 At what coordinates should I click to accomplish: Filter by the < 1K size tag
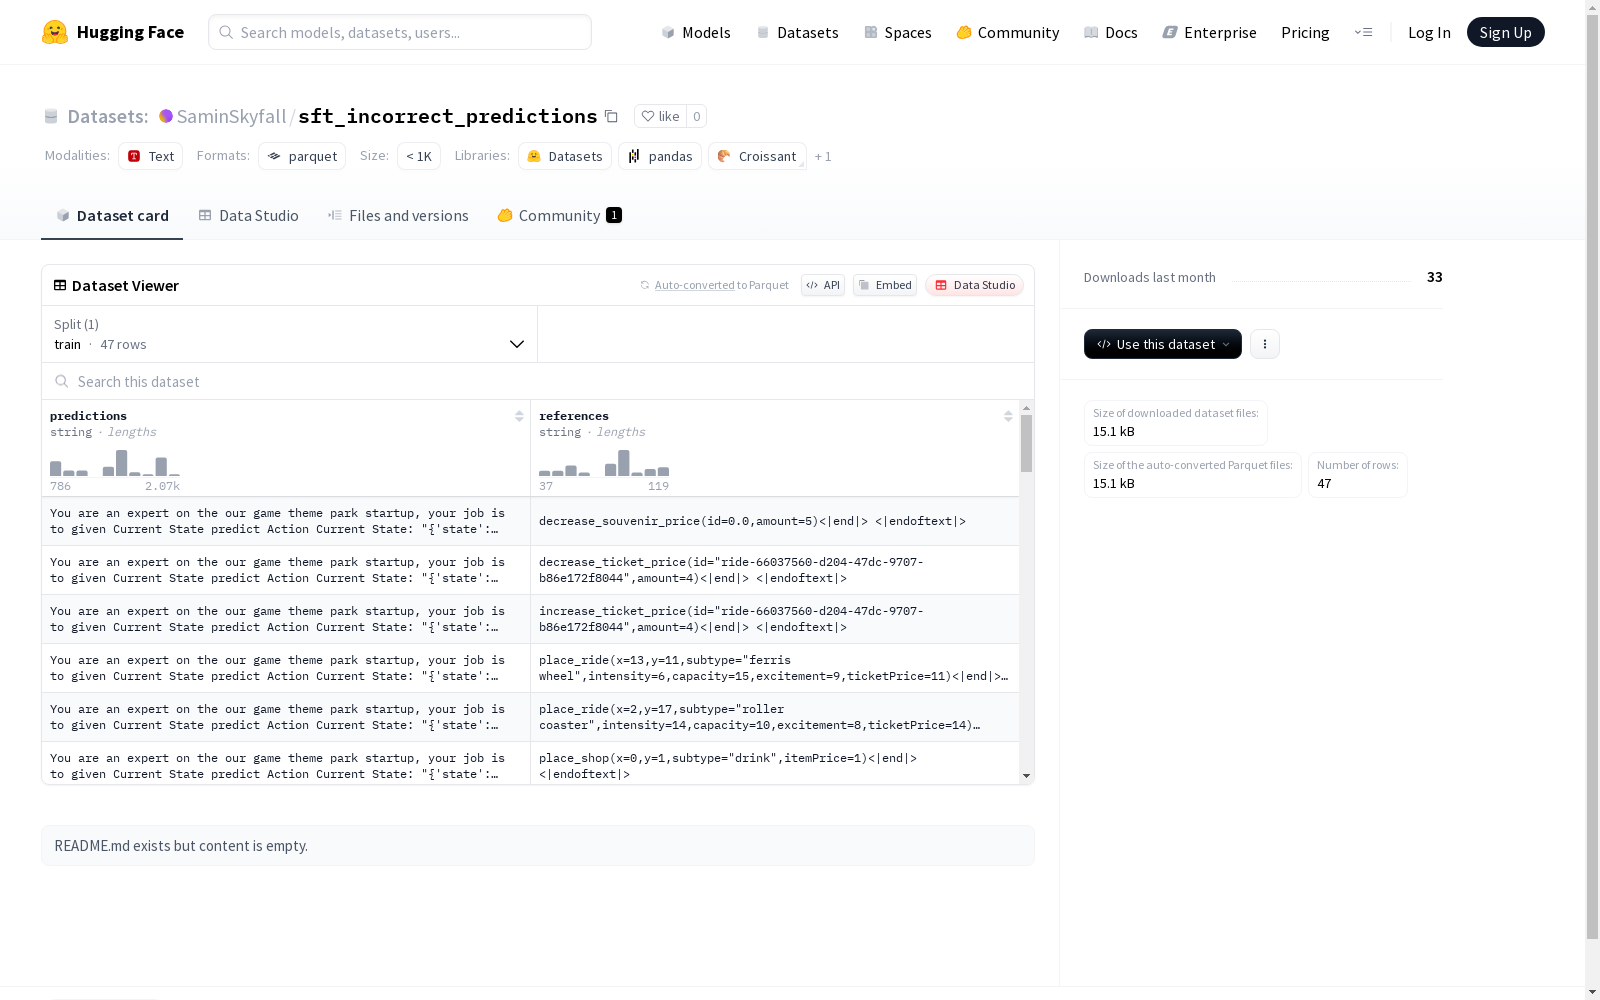click(419, 156)
